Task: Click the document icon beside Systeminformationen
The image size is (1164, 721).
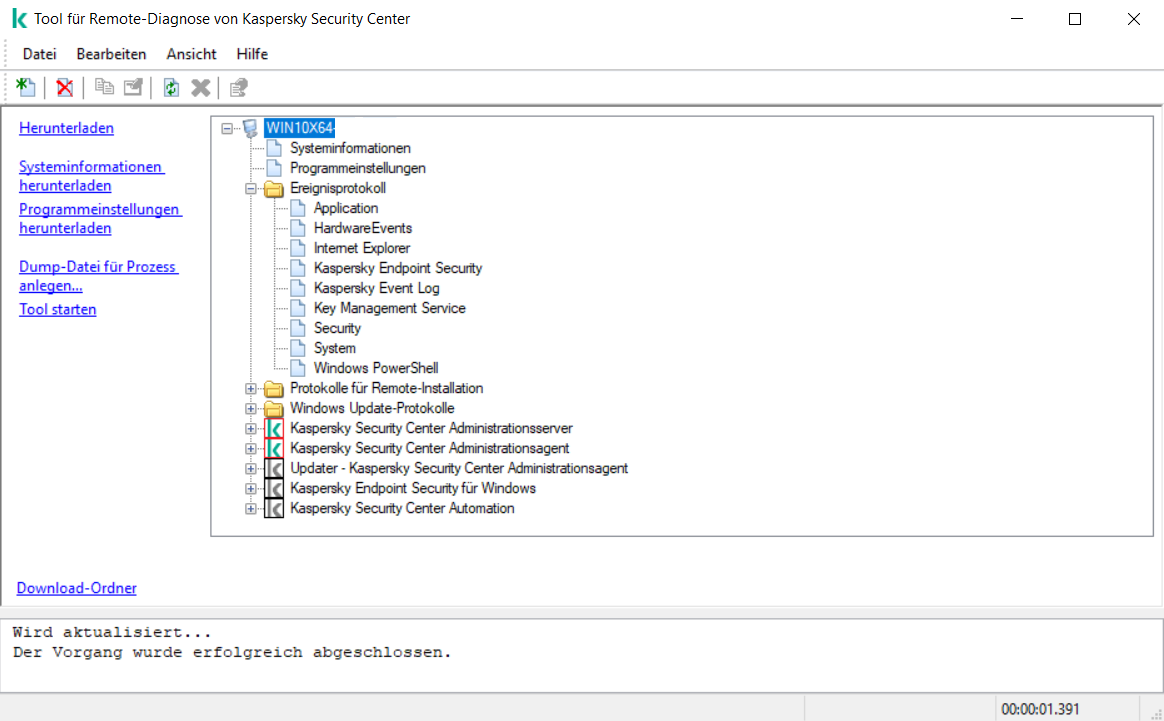Action: click(274, 148)
